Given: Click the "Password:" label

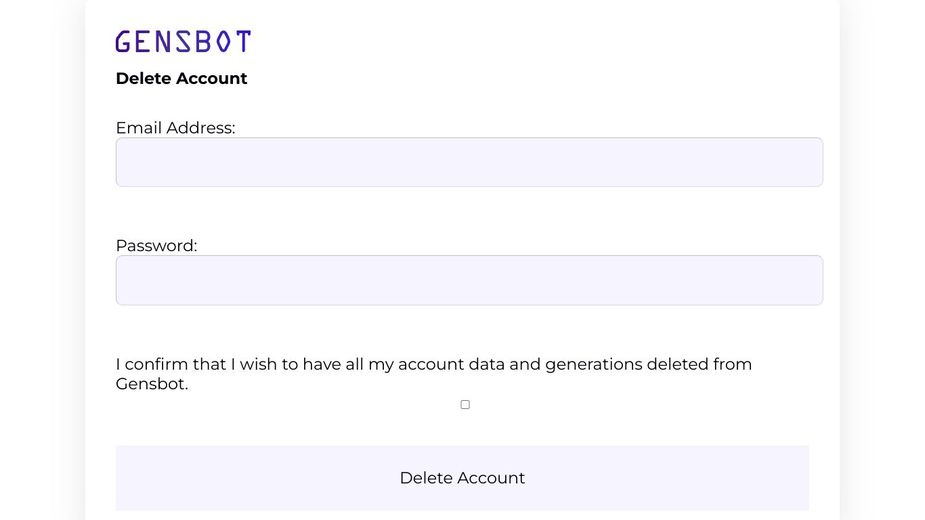Looking at the screenshot, I should [x=156, y=246].
